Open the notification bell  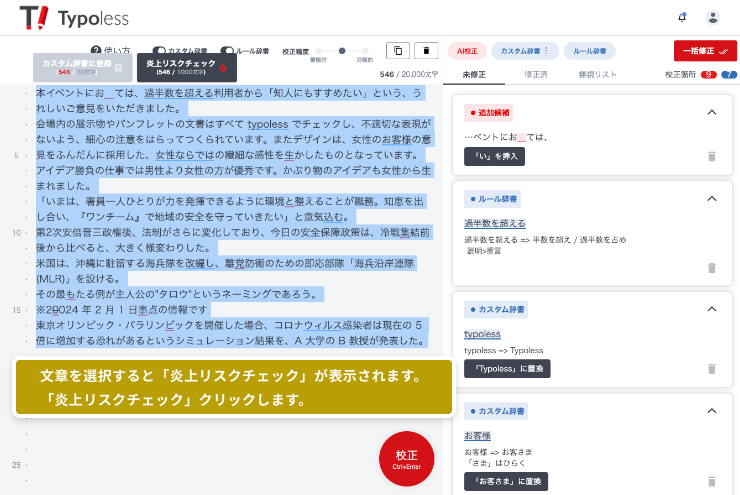tap(682, 17)
